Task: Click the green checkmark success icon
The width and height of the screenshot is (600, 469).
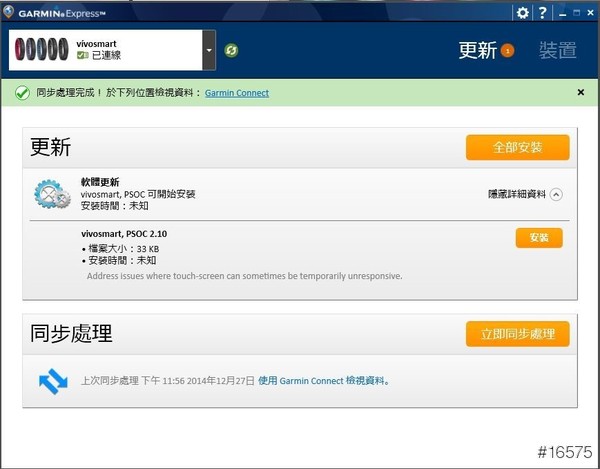Action: pyautogui.click(x=22, y=93)
